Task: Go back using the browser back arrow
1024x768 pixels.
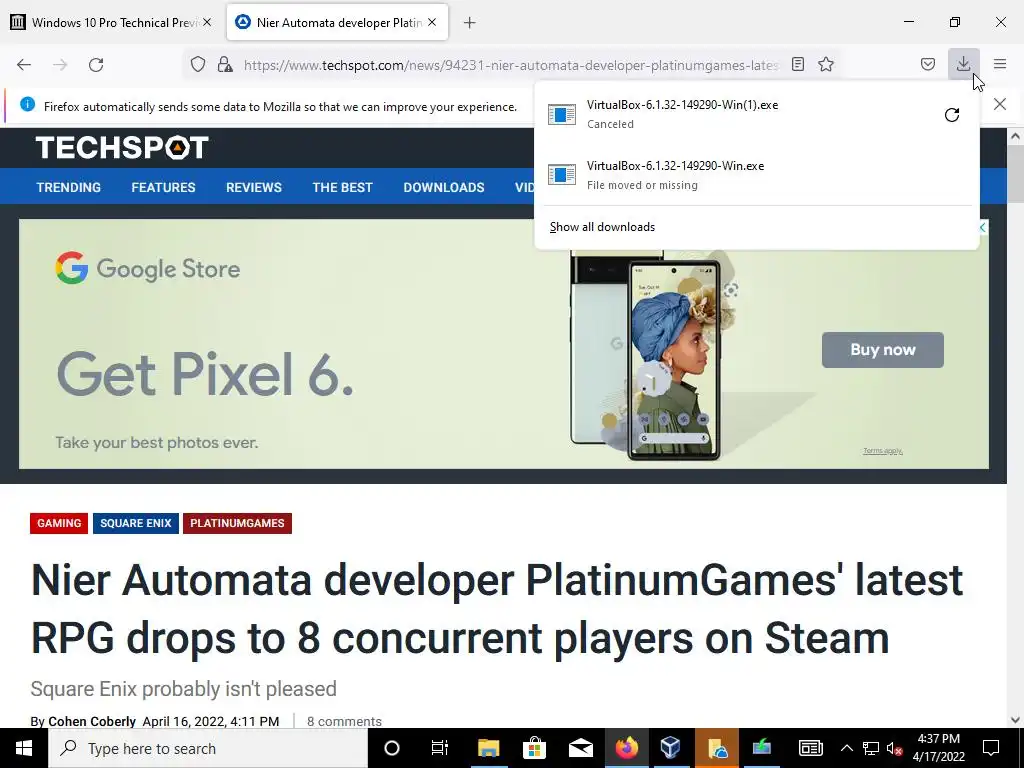Action: (x=24, y=65)
